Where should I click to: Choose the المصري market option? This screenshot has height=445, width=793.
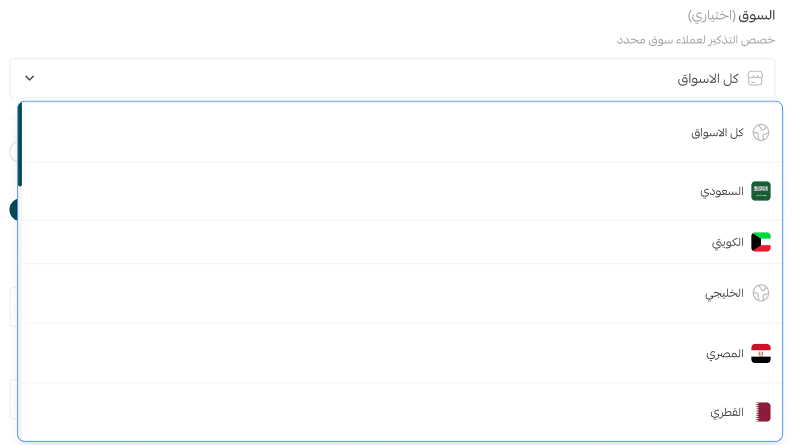pos(724,353)
